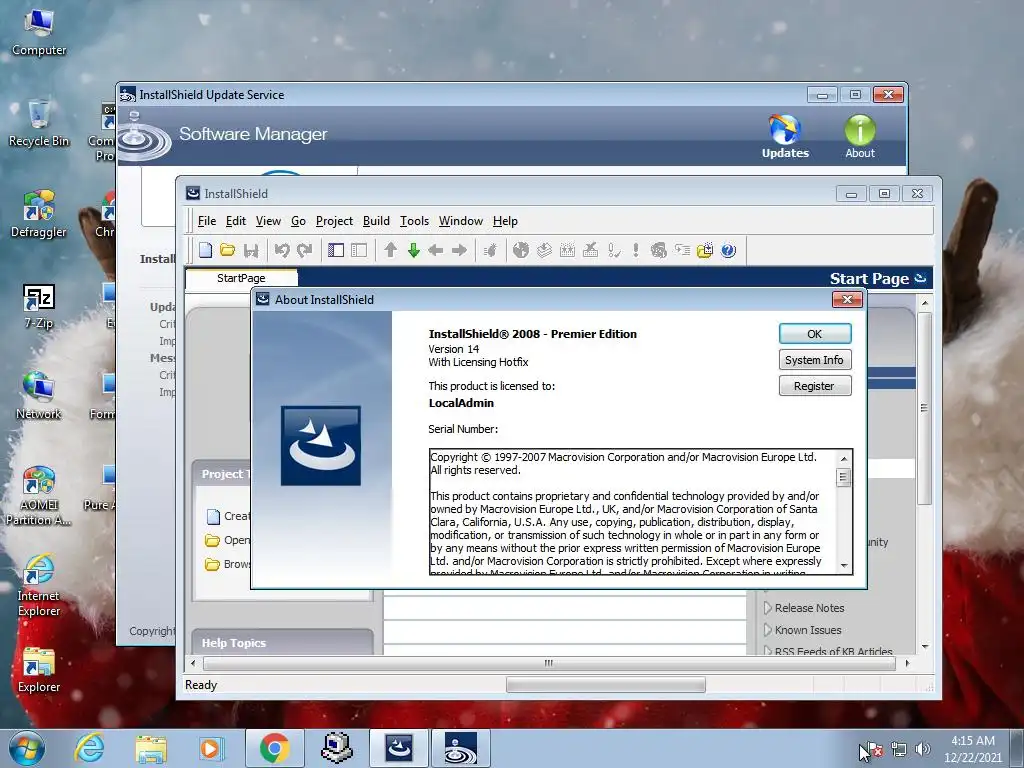Open the View menu

pos(268,221)
